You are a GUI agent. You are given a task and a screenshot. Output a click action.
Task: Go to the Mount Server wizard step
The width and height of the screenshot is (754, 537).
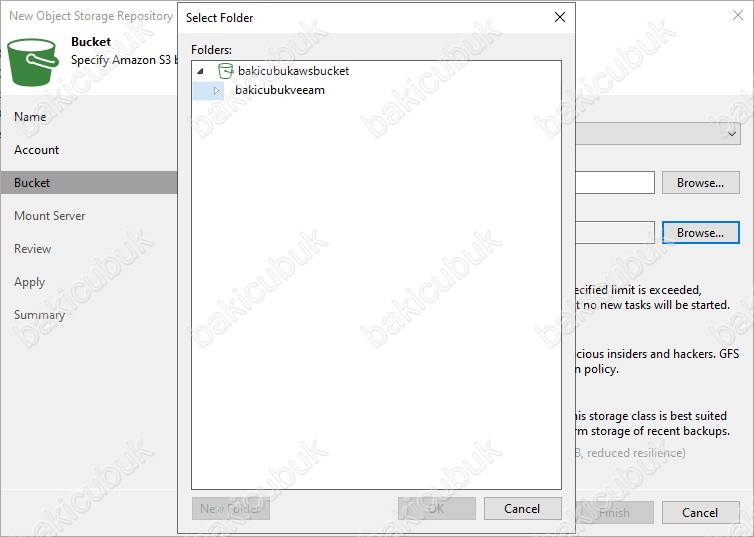tap(50, 216)
